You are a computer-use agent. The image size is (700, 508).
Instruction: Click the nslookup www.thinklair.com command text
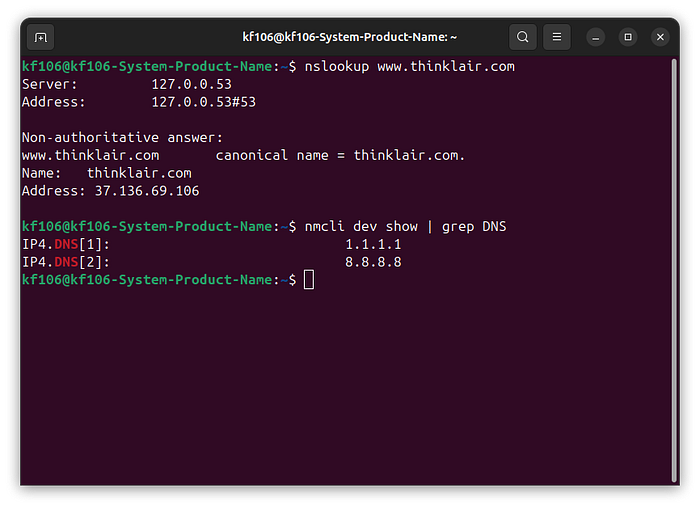pyautogui.click(x=409, y=67)
